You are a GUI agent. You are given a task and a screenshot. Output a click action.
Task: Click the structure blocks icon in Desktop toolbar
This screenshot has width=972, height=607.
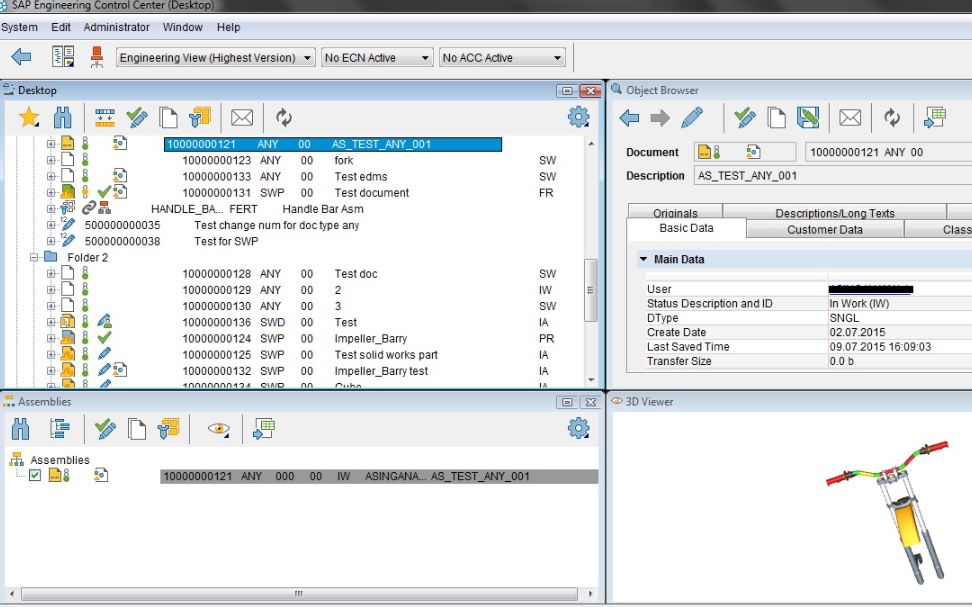[200, 117]
